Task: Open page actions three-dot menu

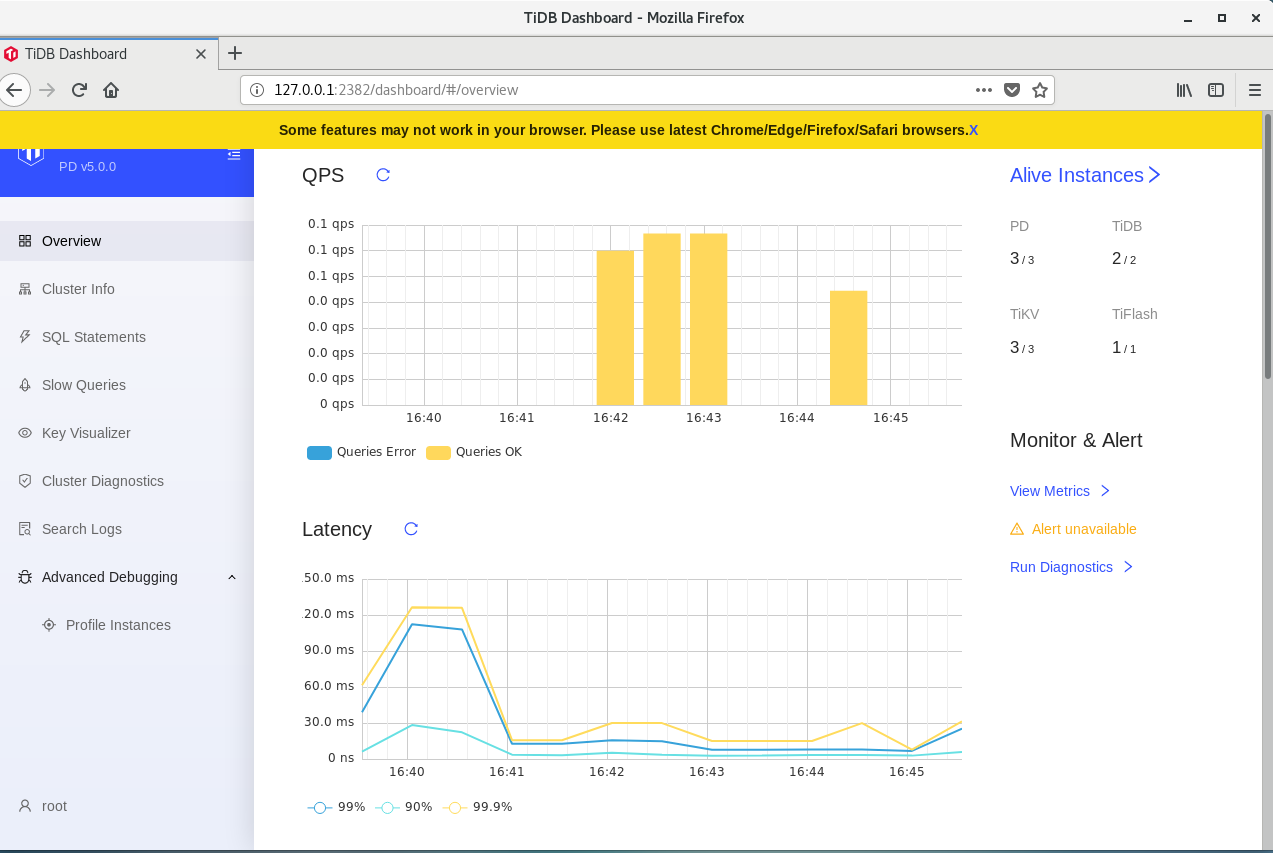Action: click(984, 90)
